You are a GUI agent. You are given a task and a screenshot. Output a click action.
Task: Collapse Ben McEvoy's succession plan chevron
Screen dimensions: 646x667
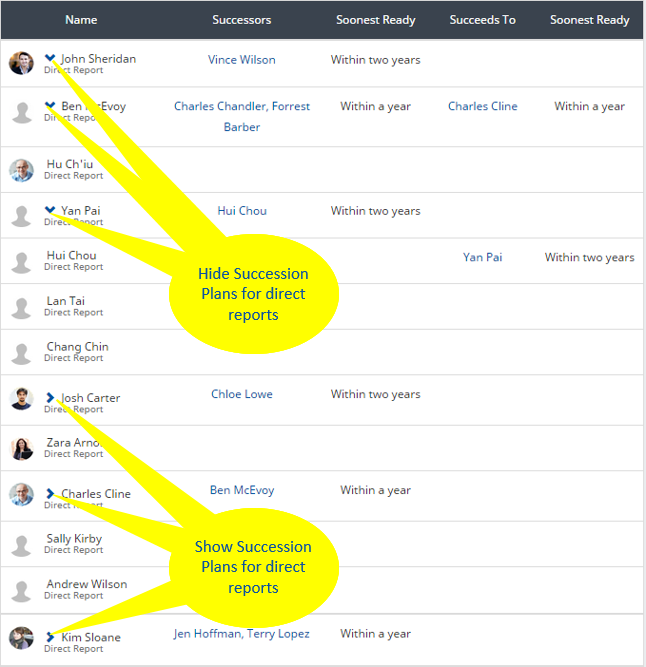(50, 105)
